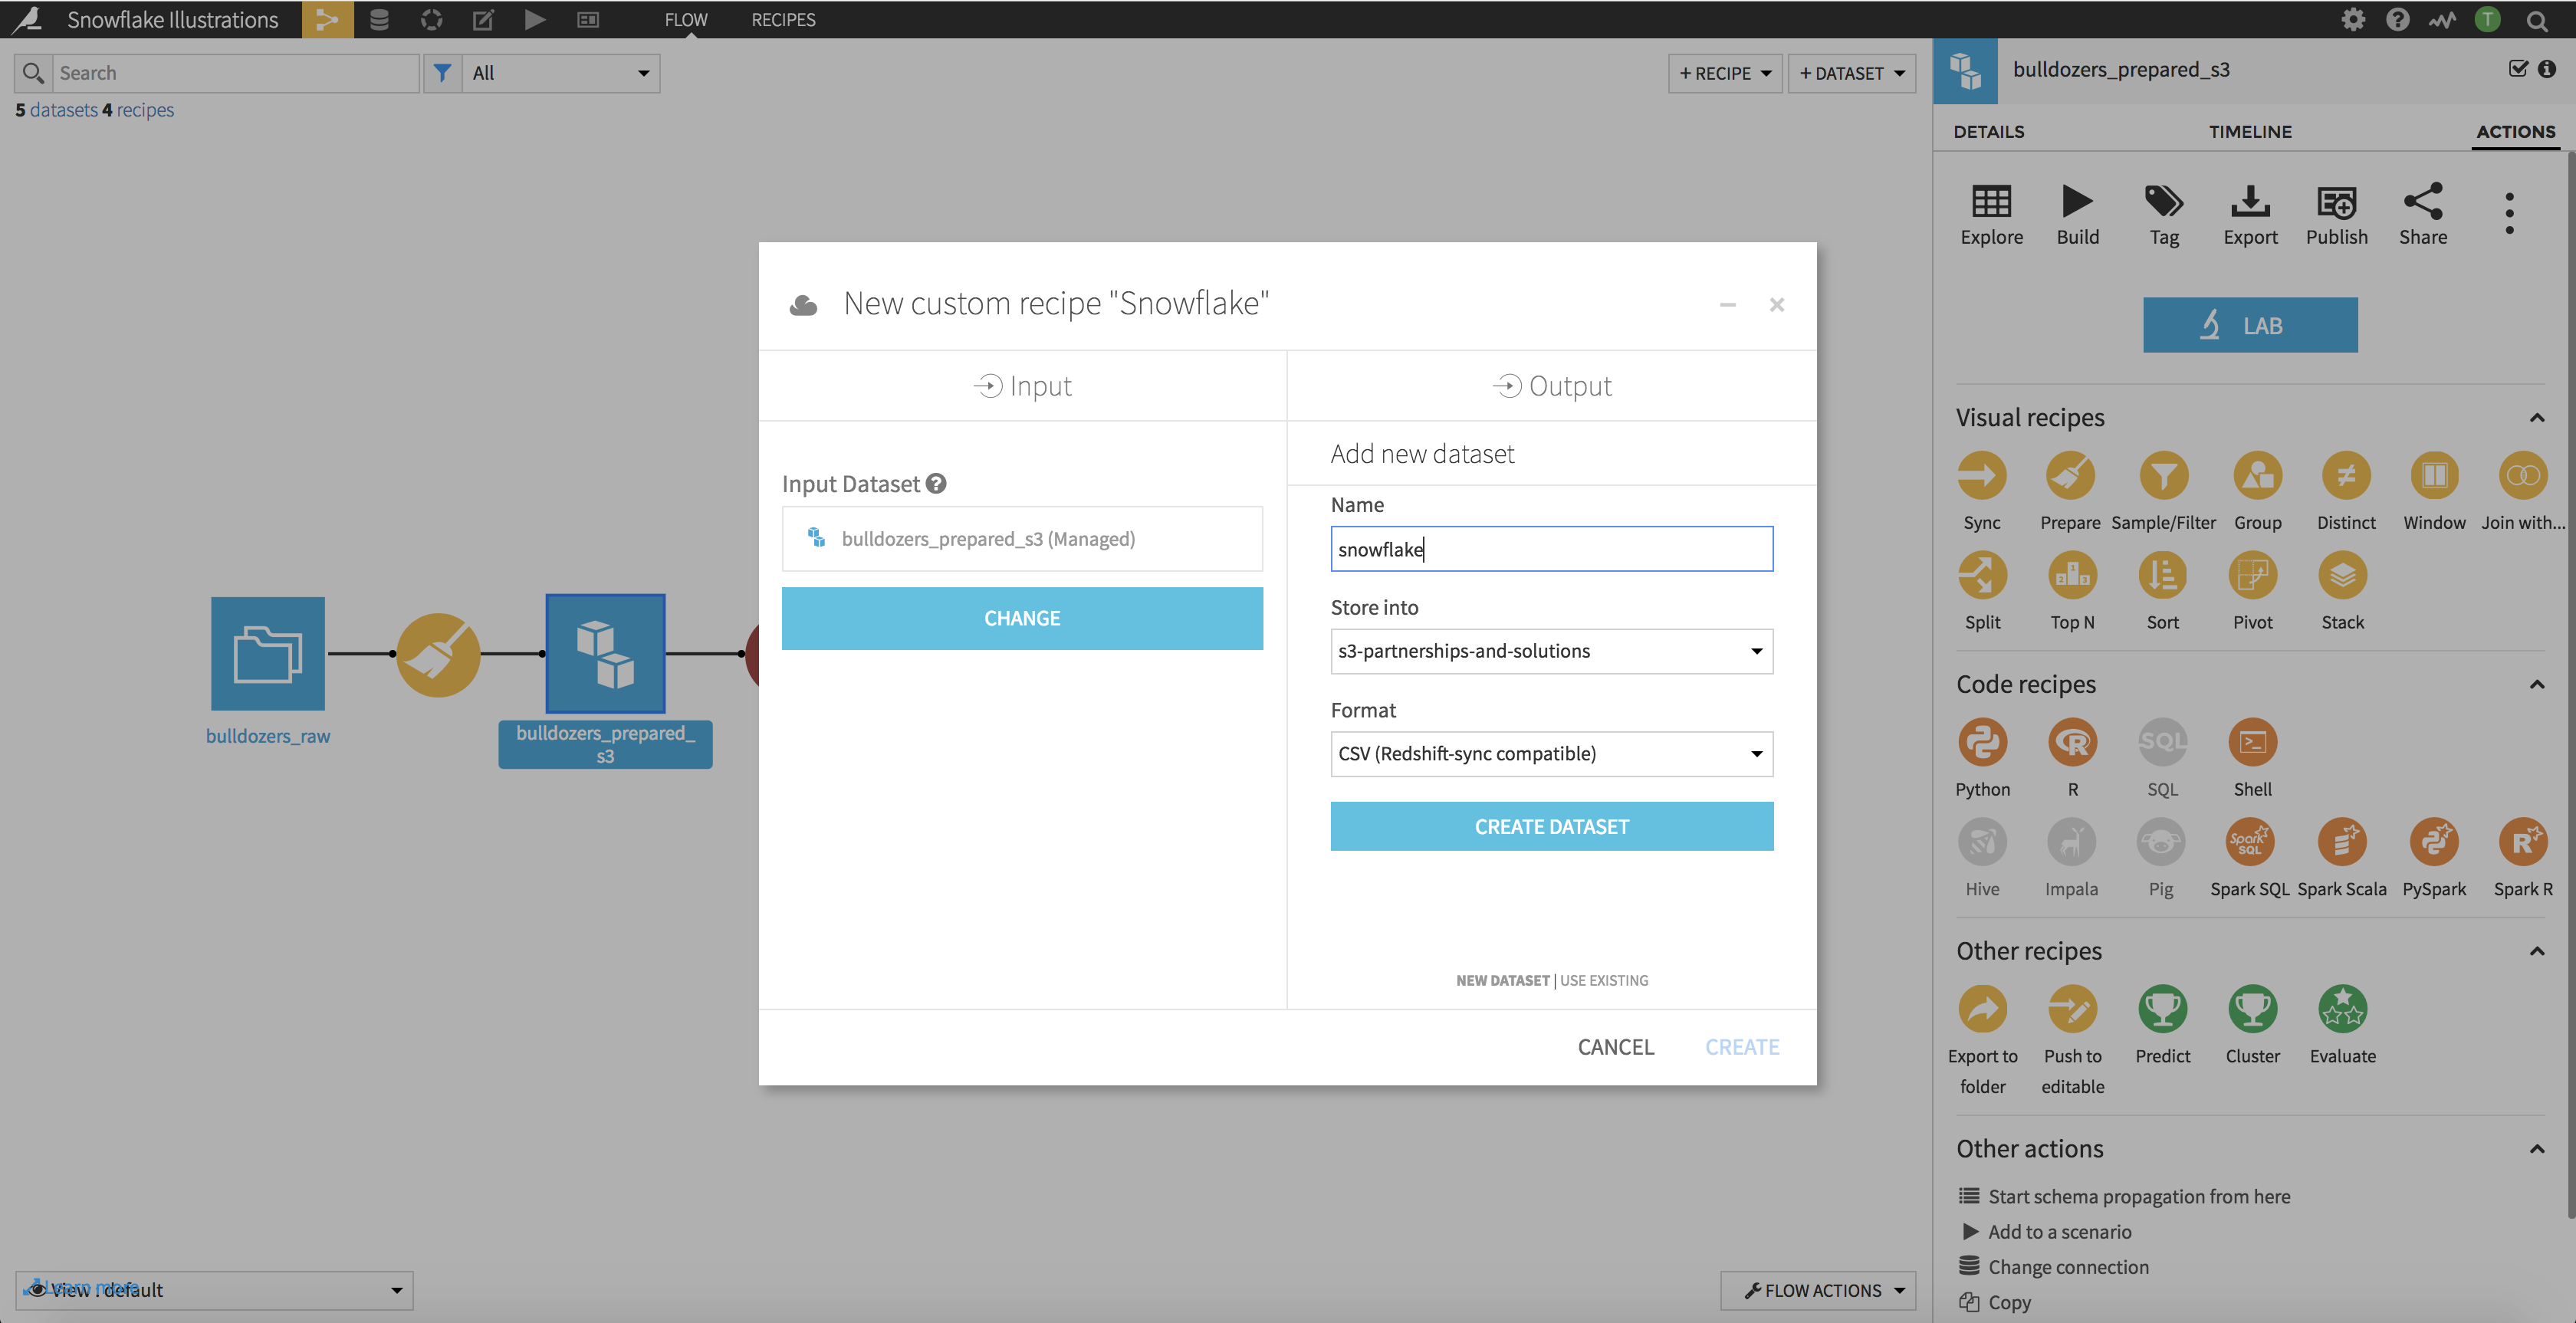Open the Pivot recipe icon
This screenshot has height=1323, width=2576.
(x=2252, y=576)
